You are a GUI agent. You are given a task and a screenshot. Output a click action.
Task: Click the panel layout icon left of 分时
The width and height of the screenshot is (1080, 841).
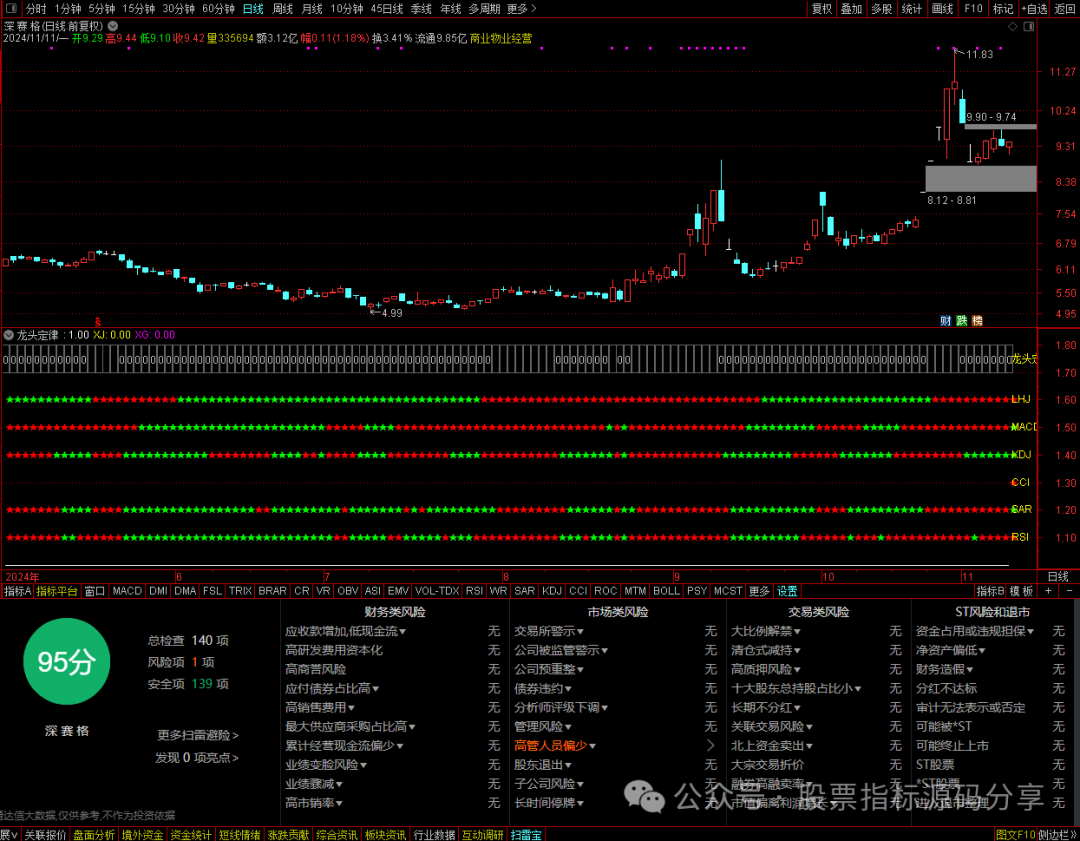[12, 8]
